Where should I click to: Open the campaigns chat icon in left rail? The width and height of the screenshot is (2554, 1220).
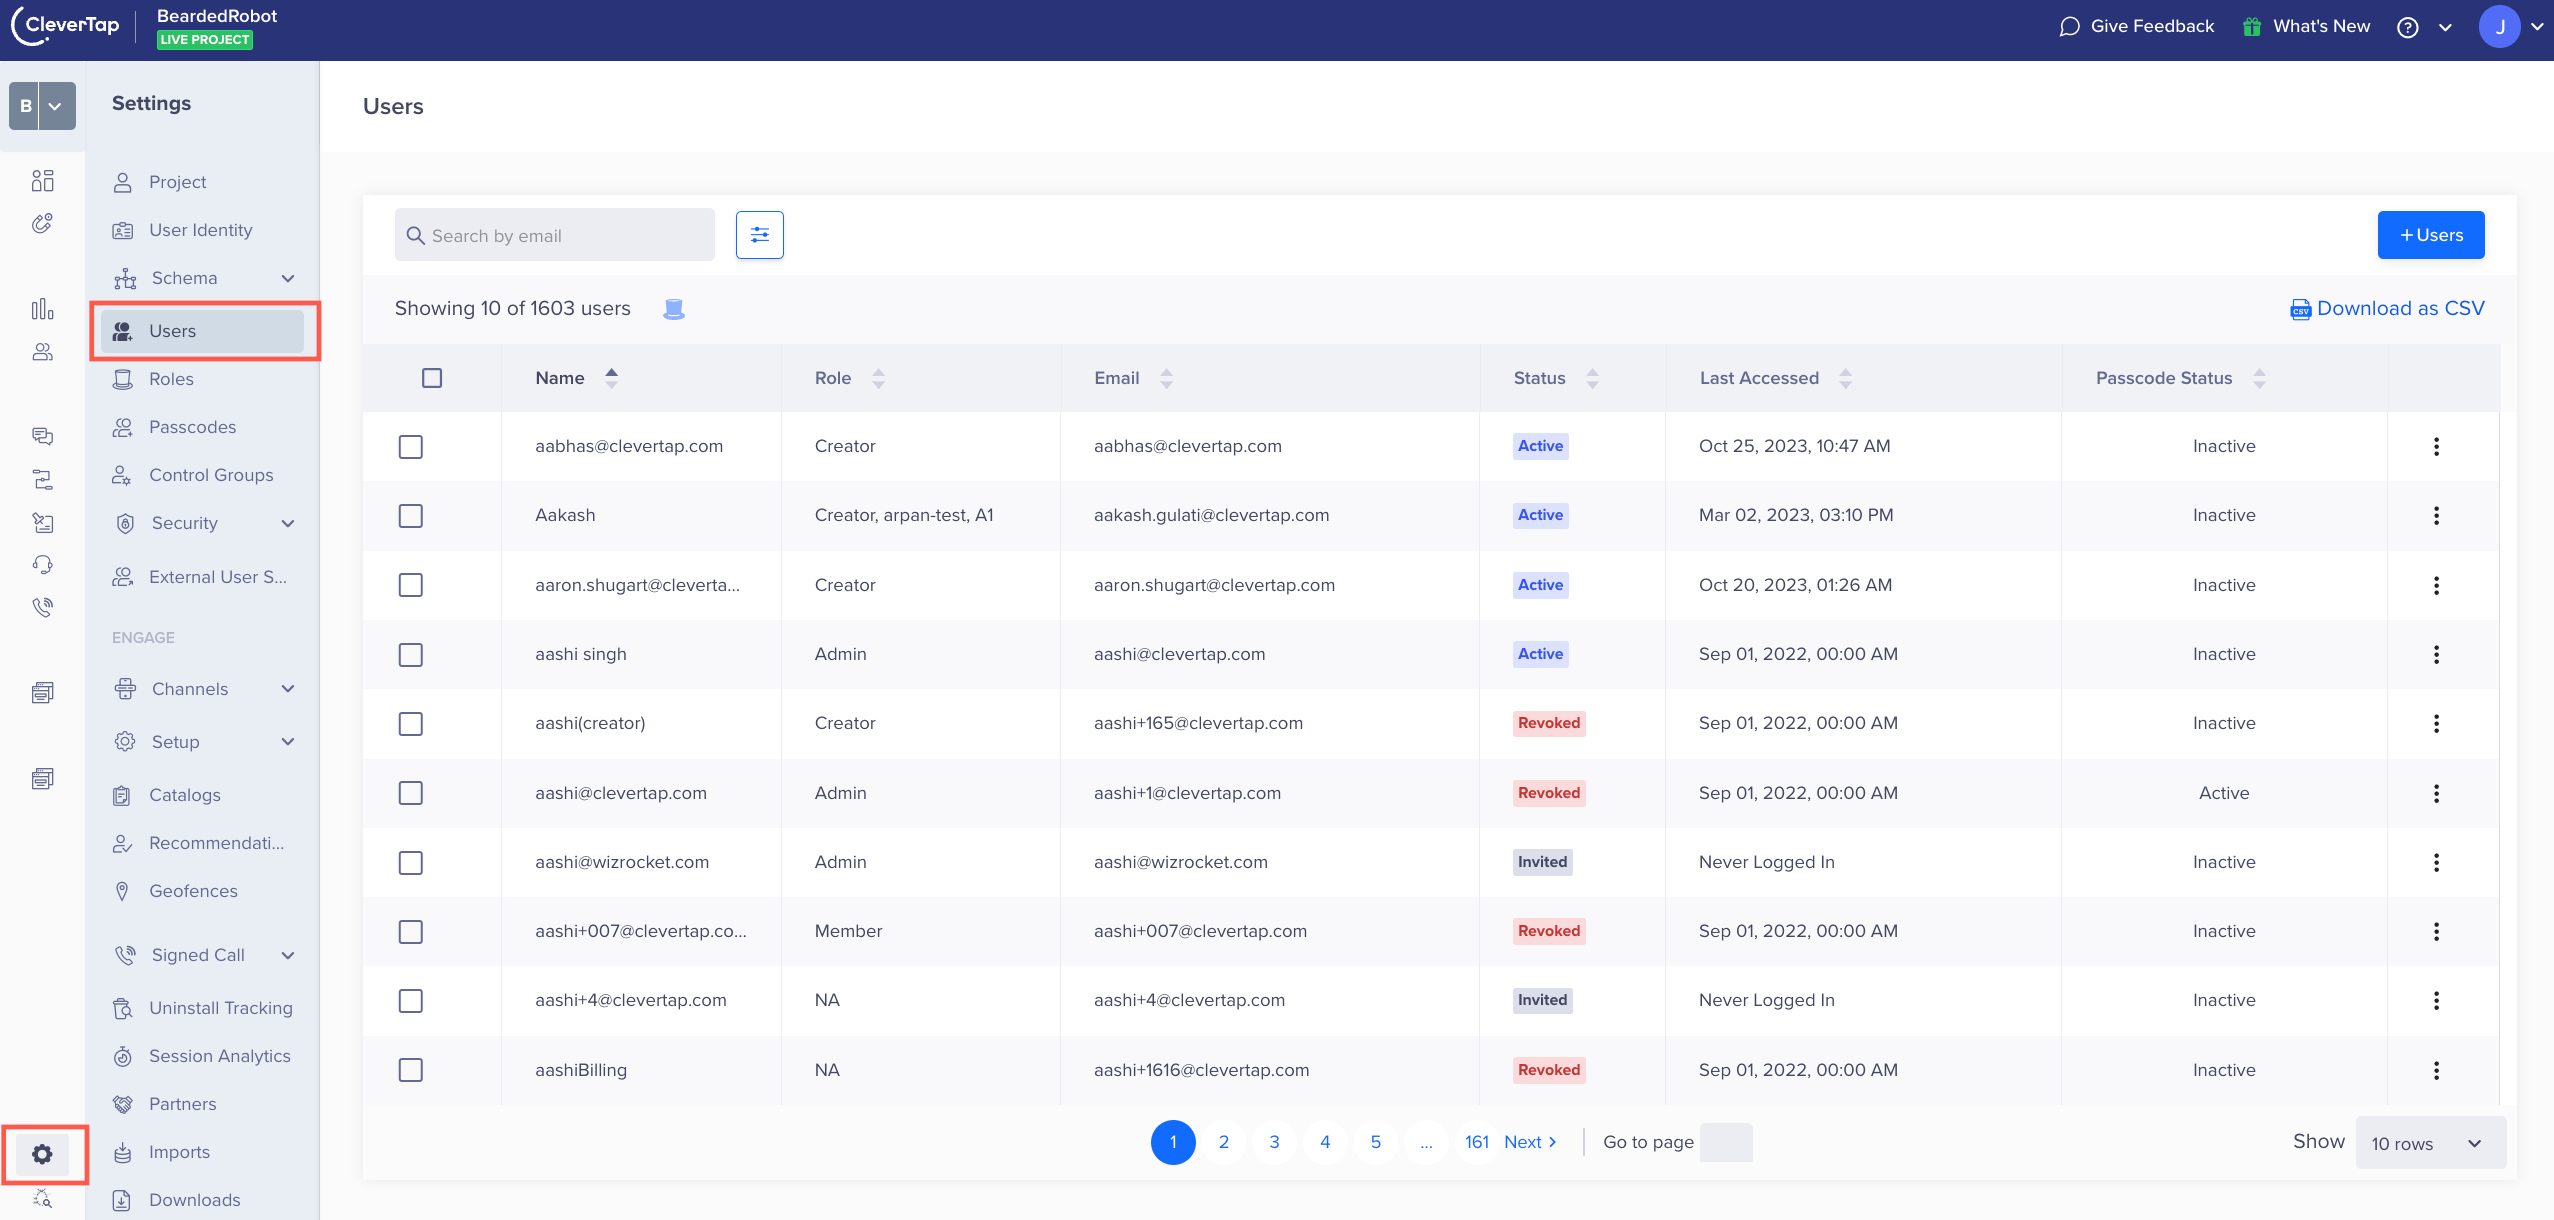[42, 436]
